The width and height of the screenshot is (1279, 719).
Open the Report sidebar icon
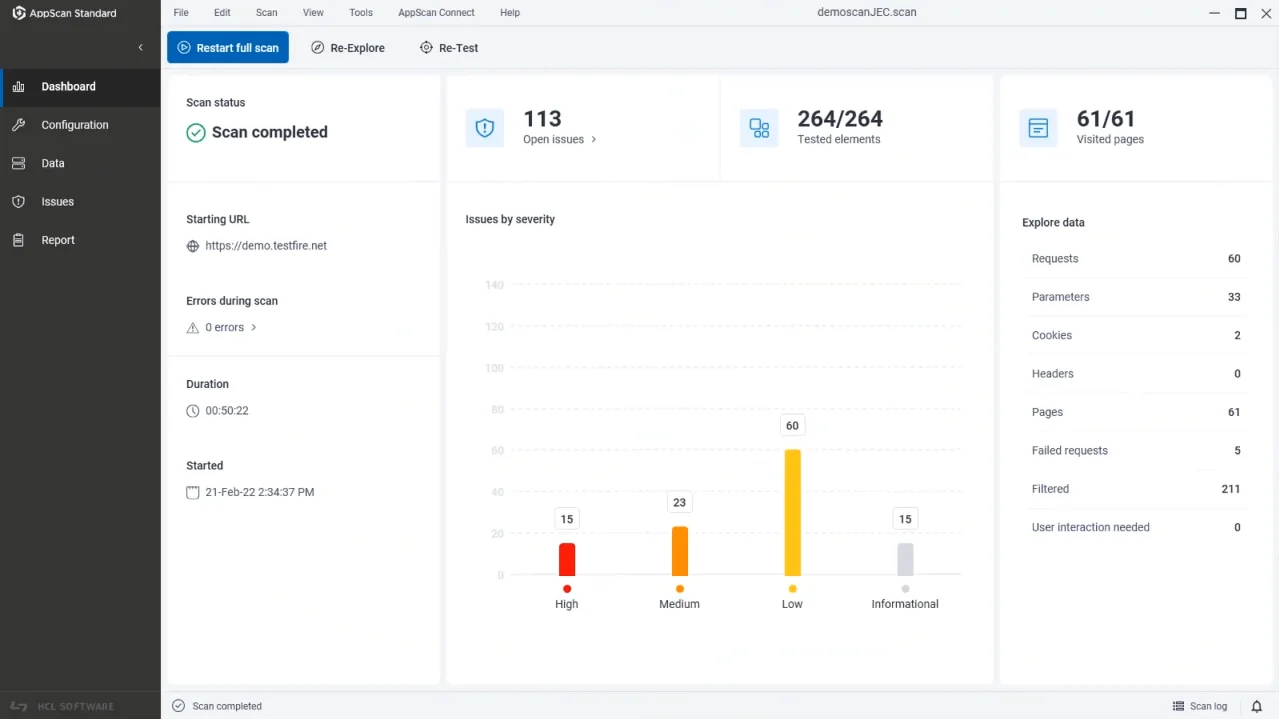(x=18, y=240)
